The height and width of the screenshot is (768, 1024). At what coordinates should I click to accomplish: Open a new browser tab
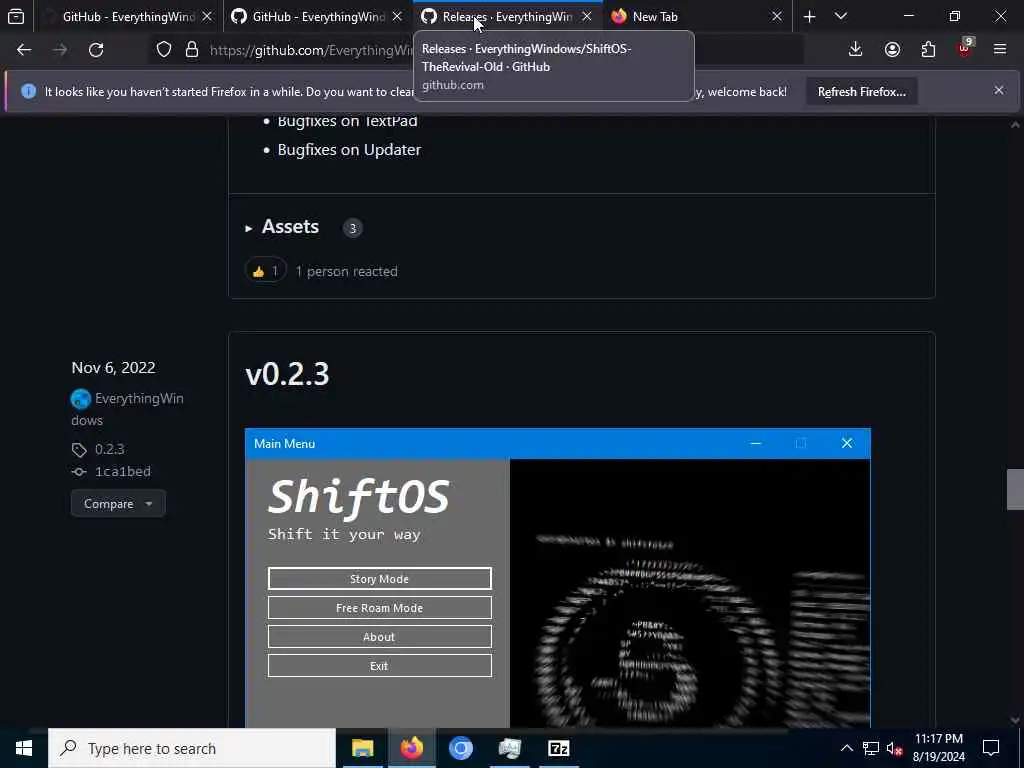(x=809, y=16)
